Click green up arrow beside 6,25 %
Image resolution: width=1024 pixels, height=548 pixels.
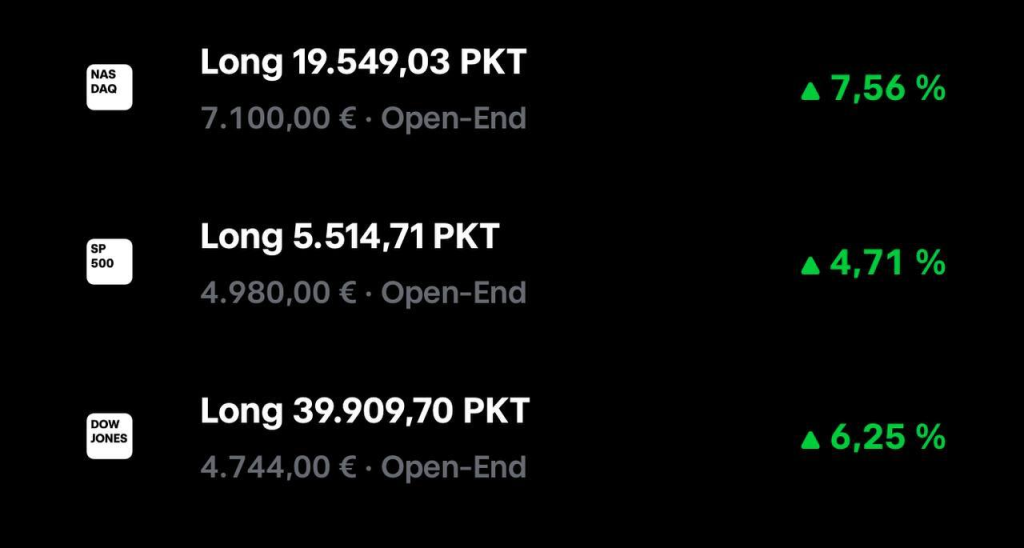tap(810, 439)
